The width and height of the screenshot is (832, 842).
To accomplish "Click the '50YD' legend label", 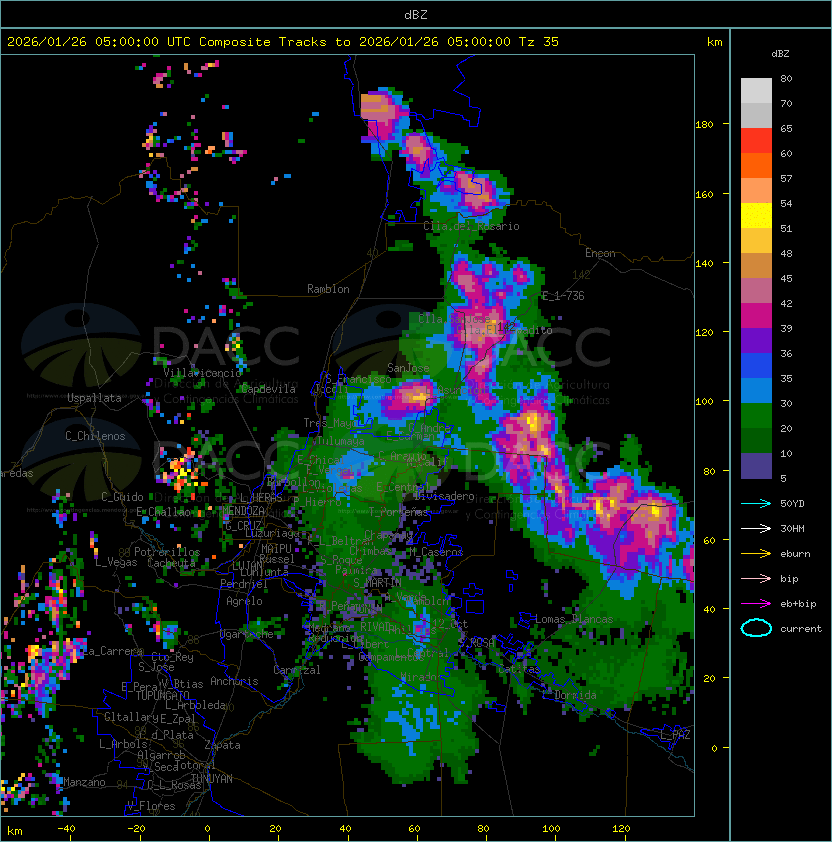I will click(x=792, y=503).
